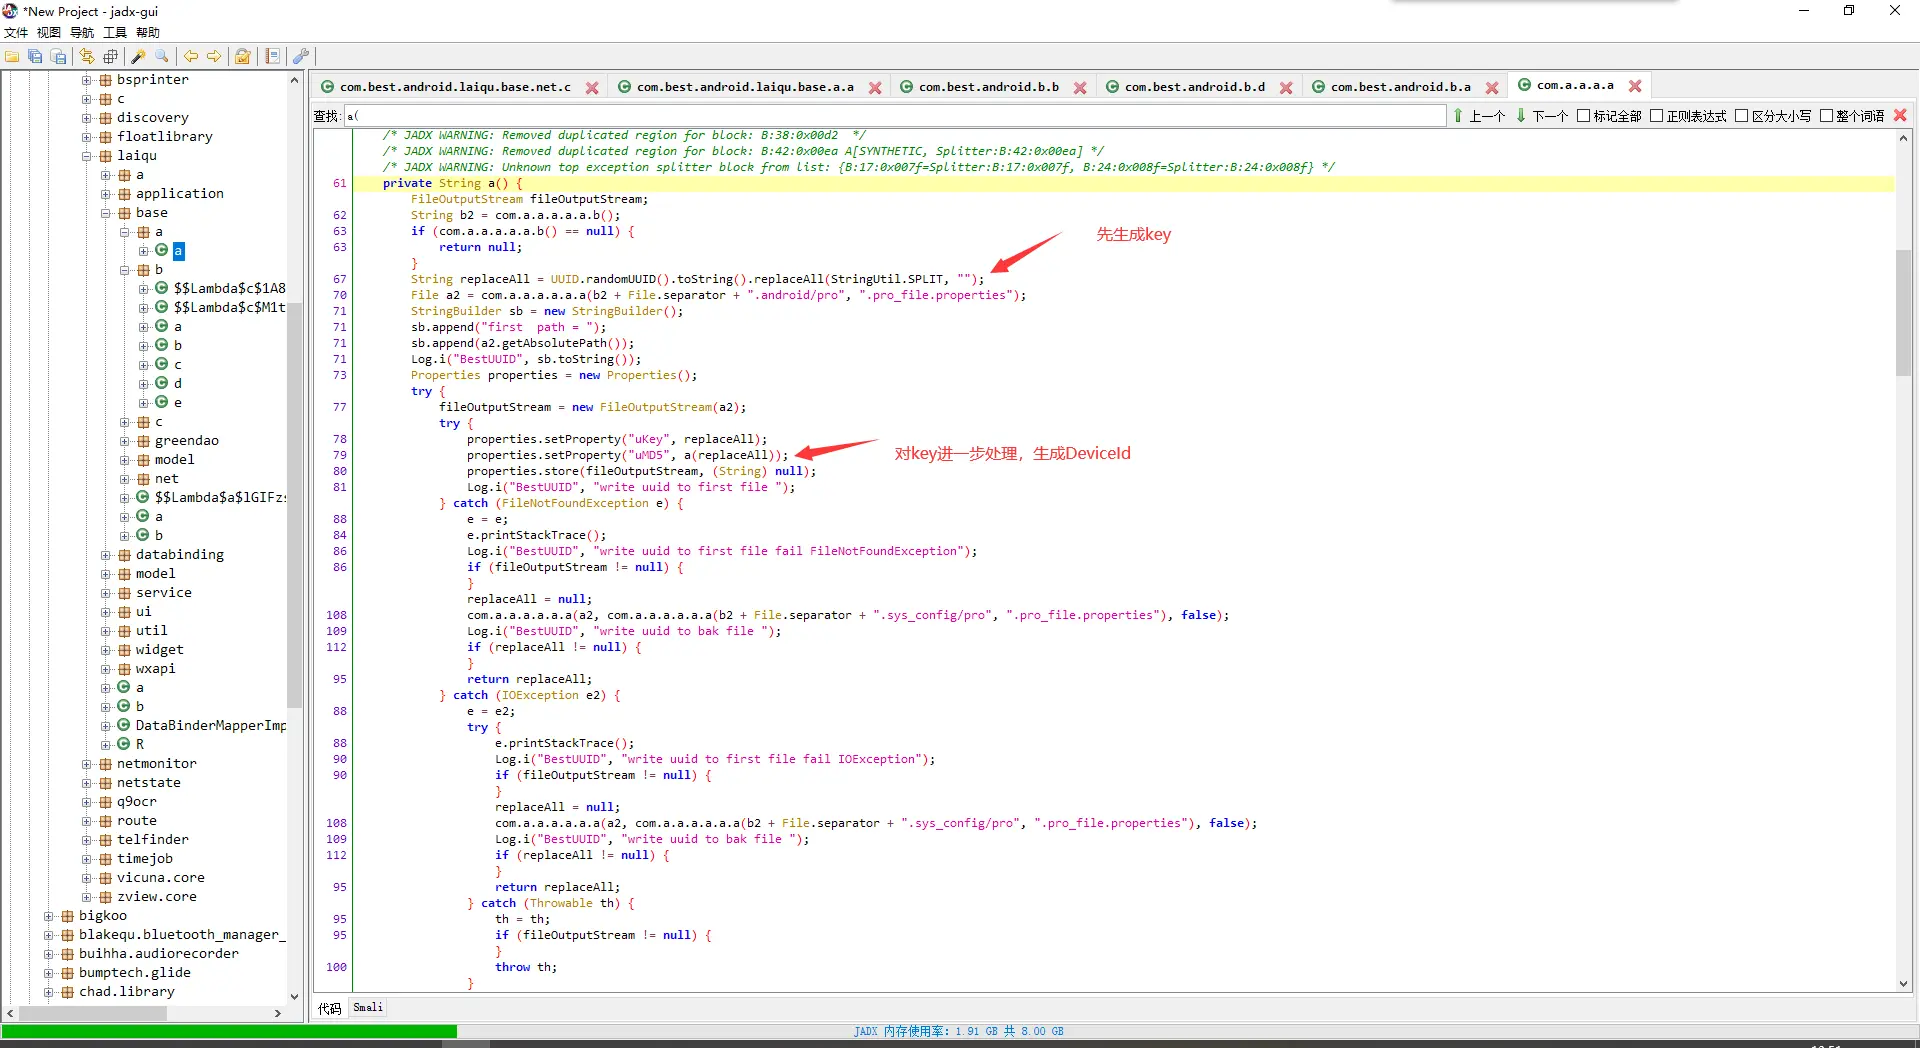1920x1048 pixels.
Task: Navigate forward with the right arrow icon
Action: (214, 57)
